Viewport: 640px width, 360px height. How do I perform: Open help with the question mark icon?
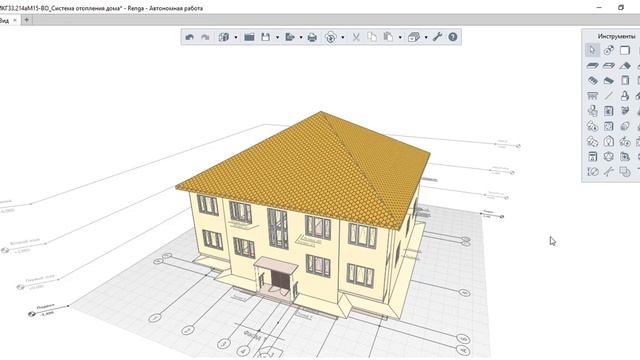click(x=453, y=37)
